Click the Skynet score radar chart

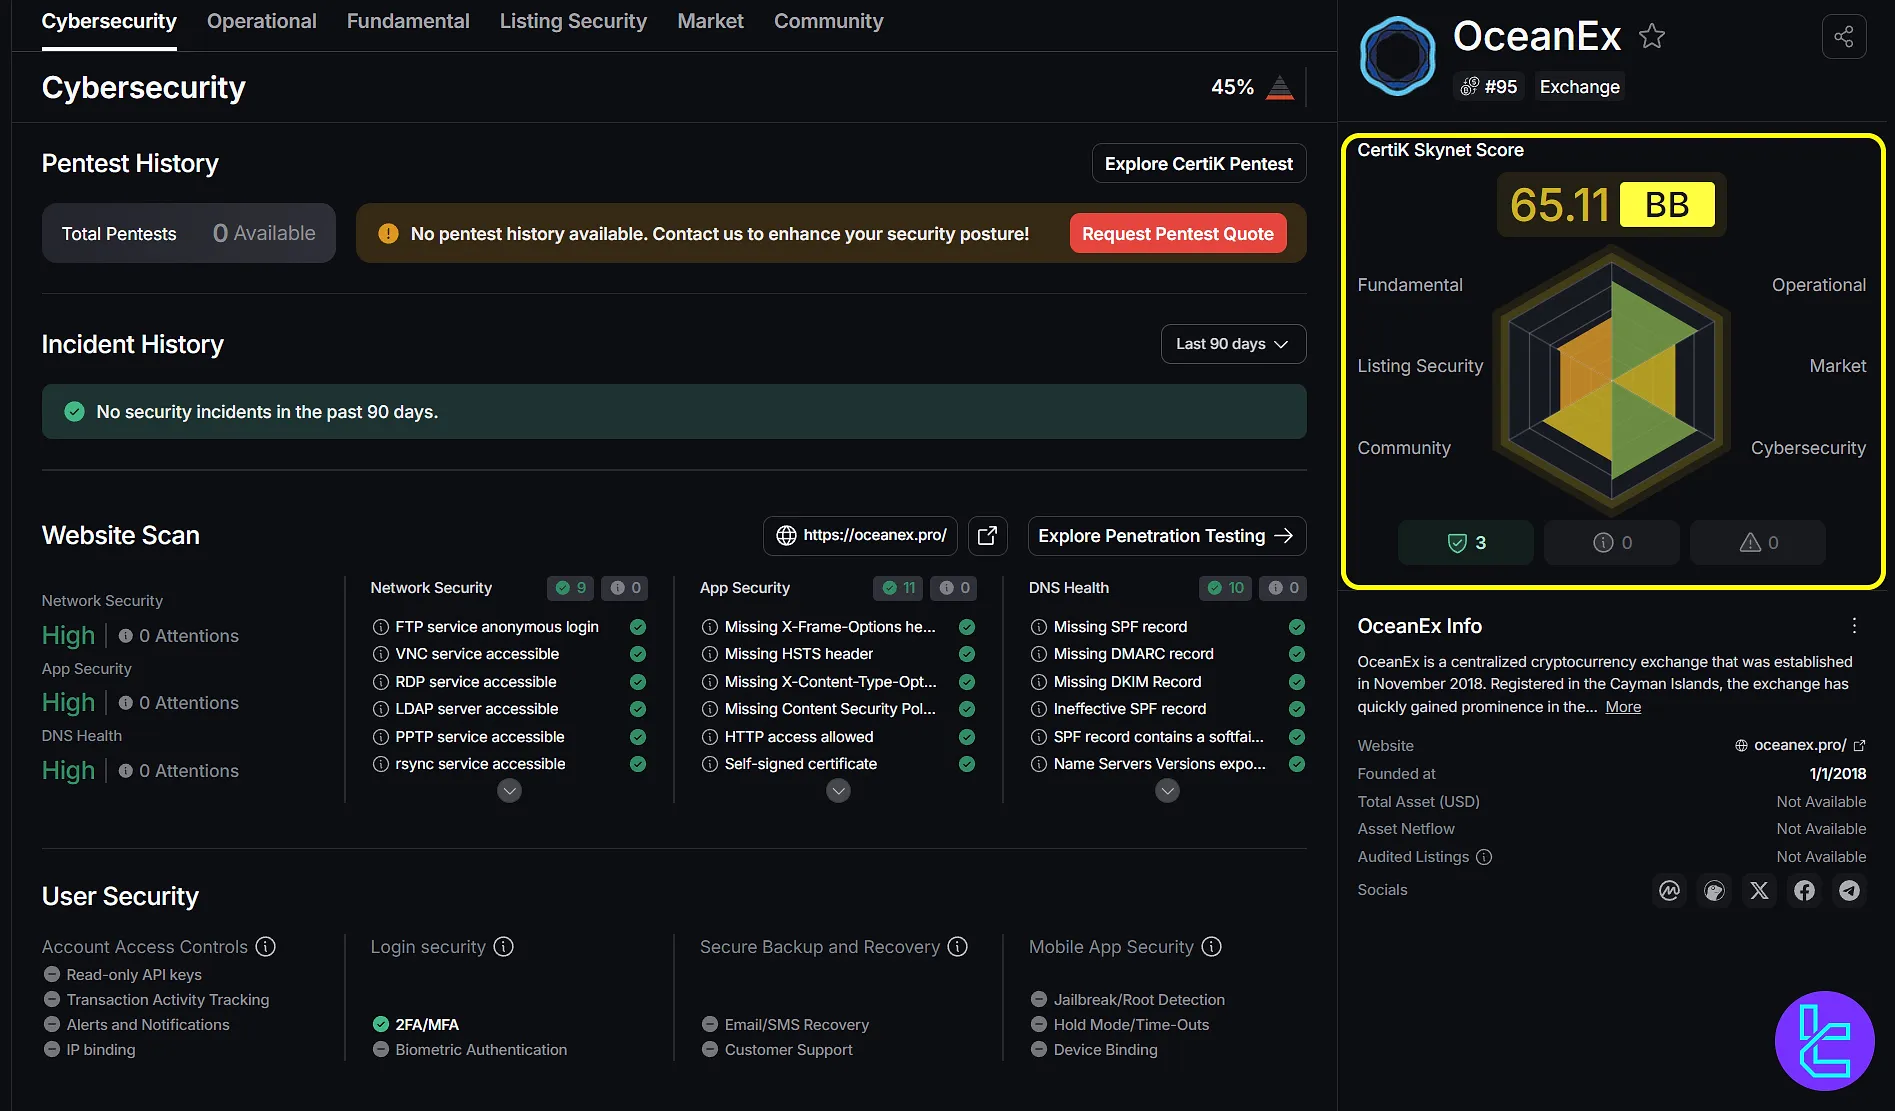click(1611, 380)
